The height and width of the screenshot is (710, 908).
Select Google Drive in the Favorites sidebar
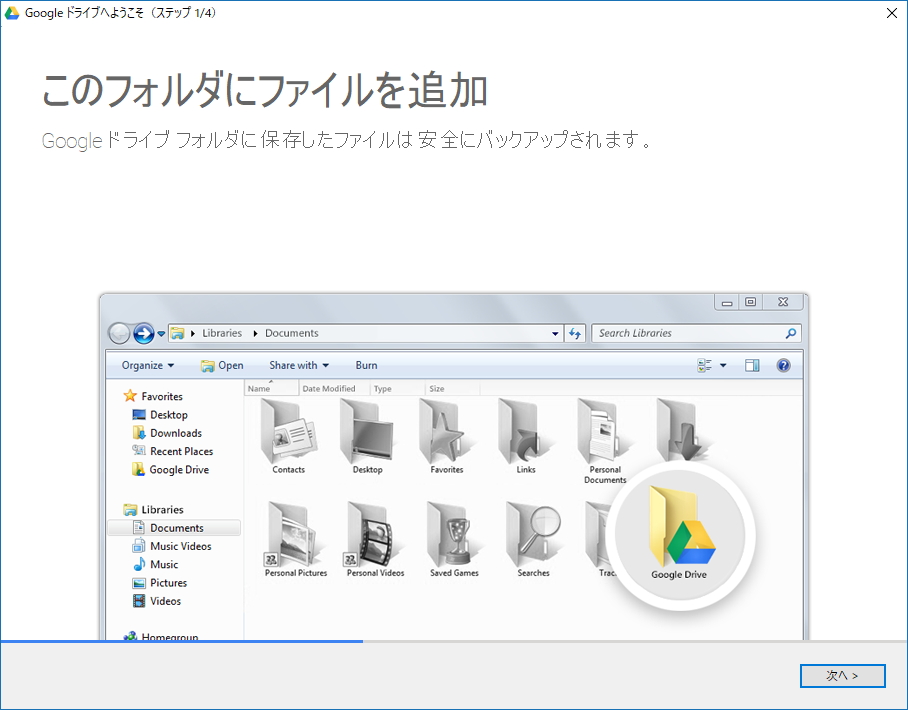pyautogui.click(x=179, y=469)
